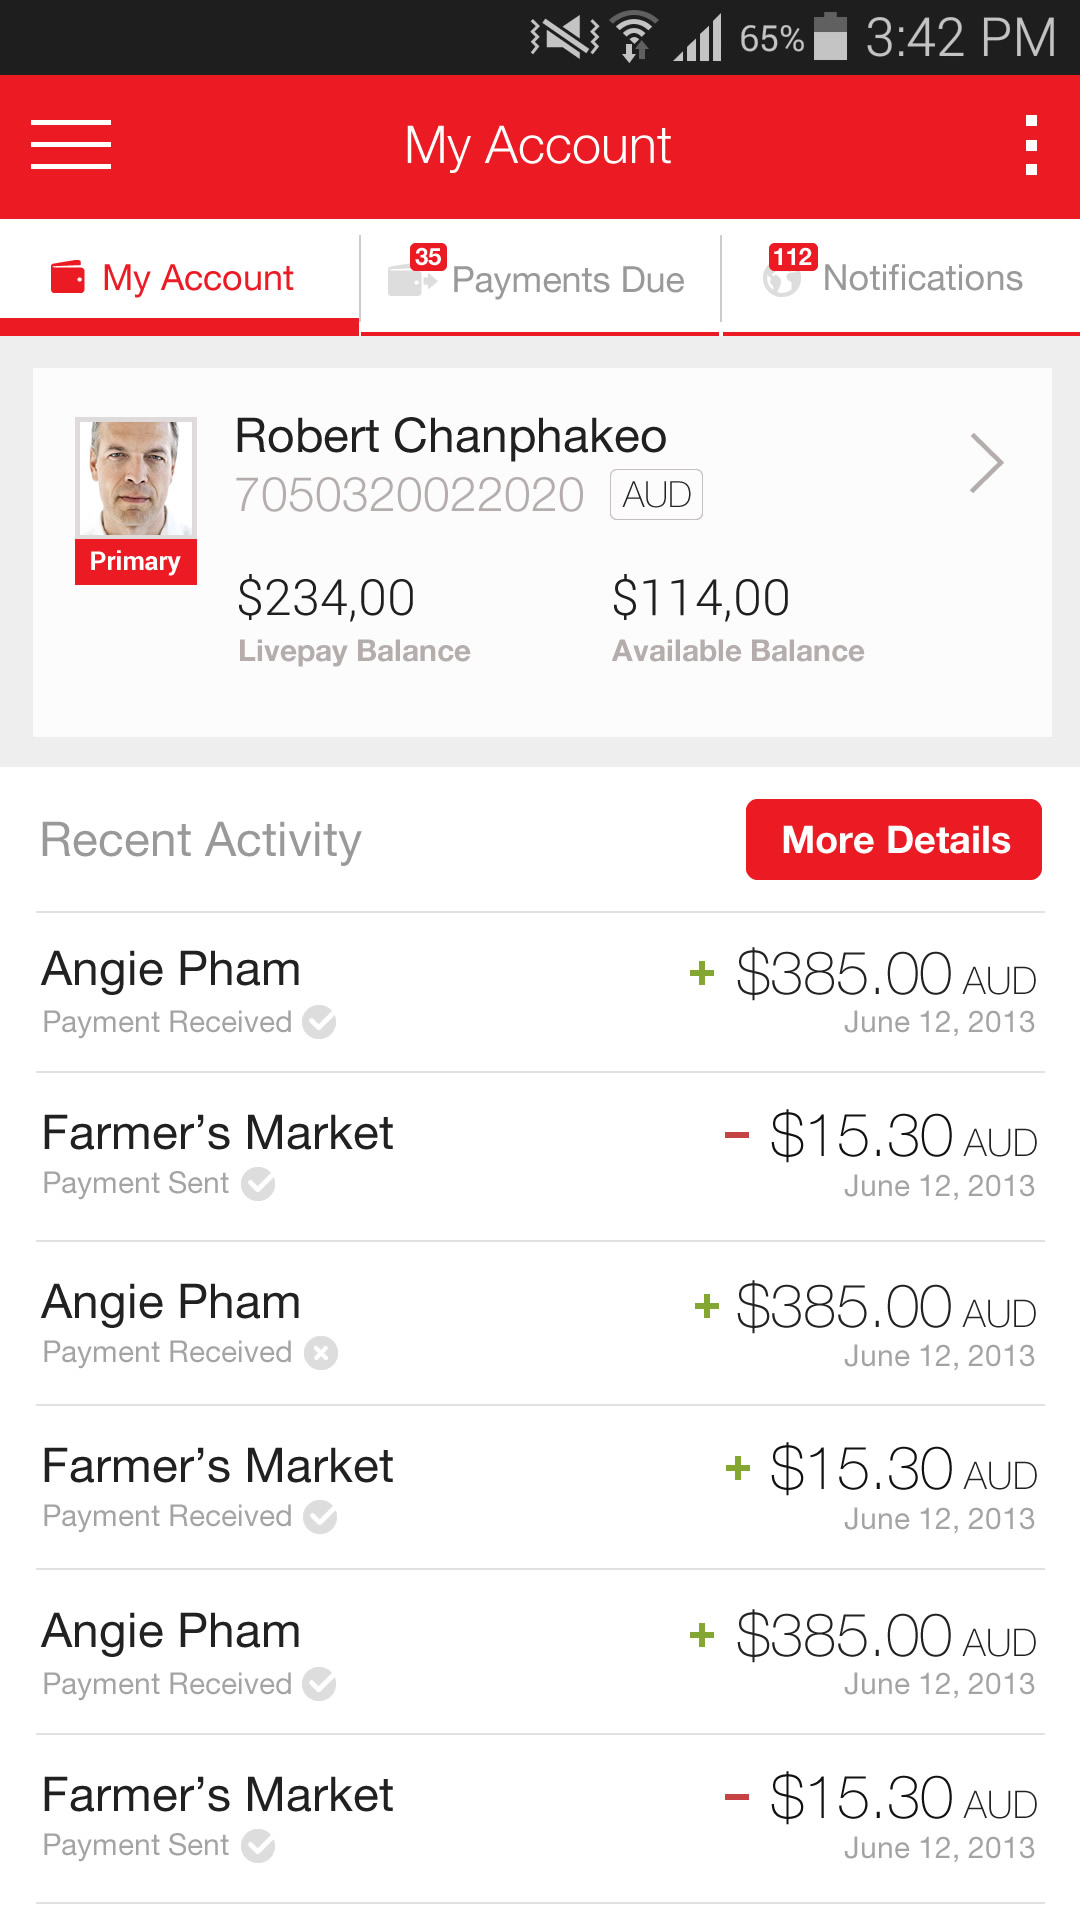The height and width of the screenshot is (1920, 1080).
Task: Open the hamburger navigation menu
Action: point(71,145)
